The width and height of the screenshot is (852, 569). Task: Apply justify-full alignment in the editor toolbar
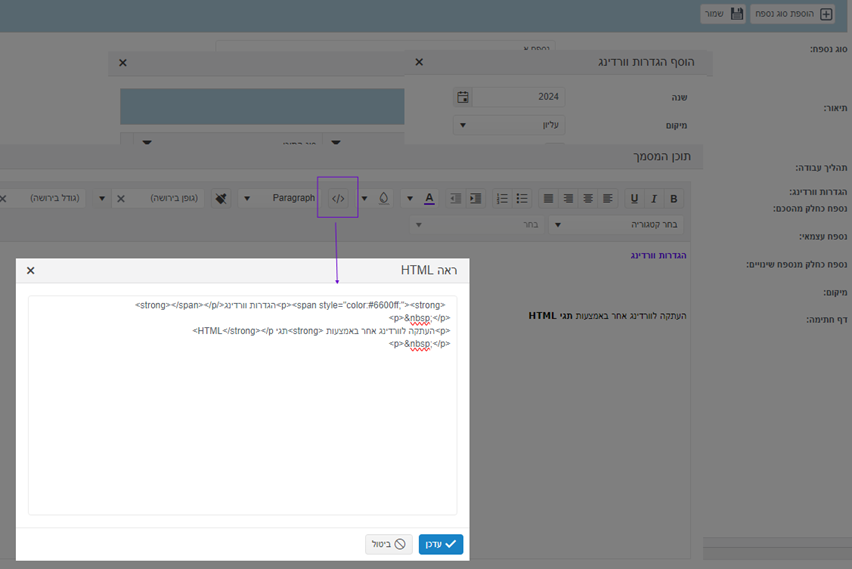548,198
